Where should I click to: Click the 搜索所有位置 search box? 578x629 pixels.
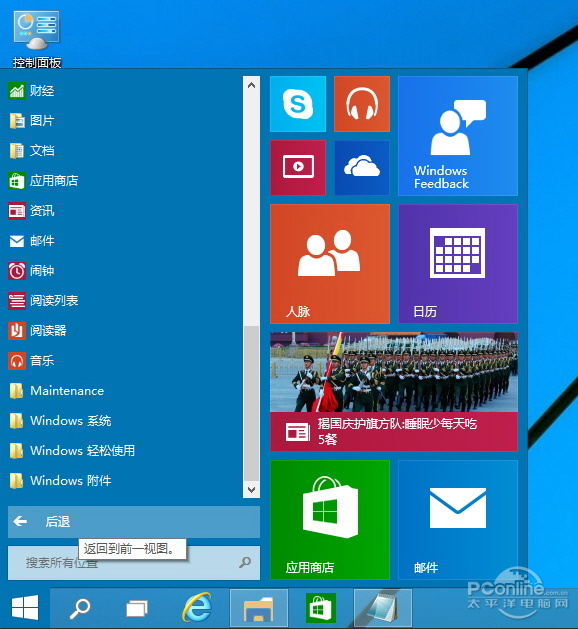pos(134,563)
